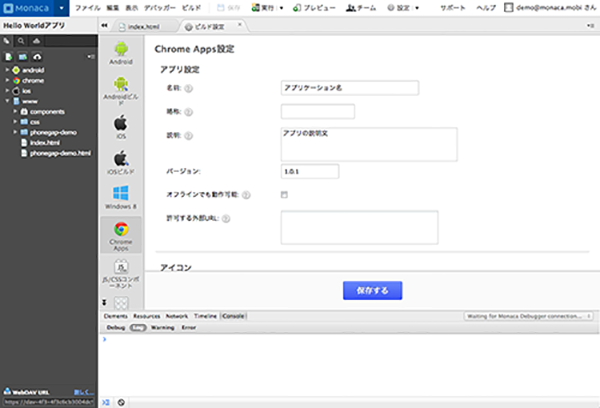Click the Android build (Androidビルド) icon
The height and width of the screenshot is (408, 600).
119,93
